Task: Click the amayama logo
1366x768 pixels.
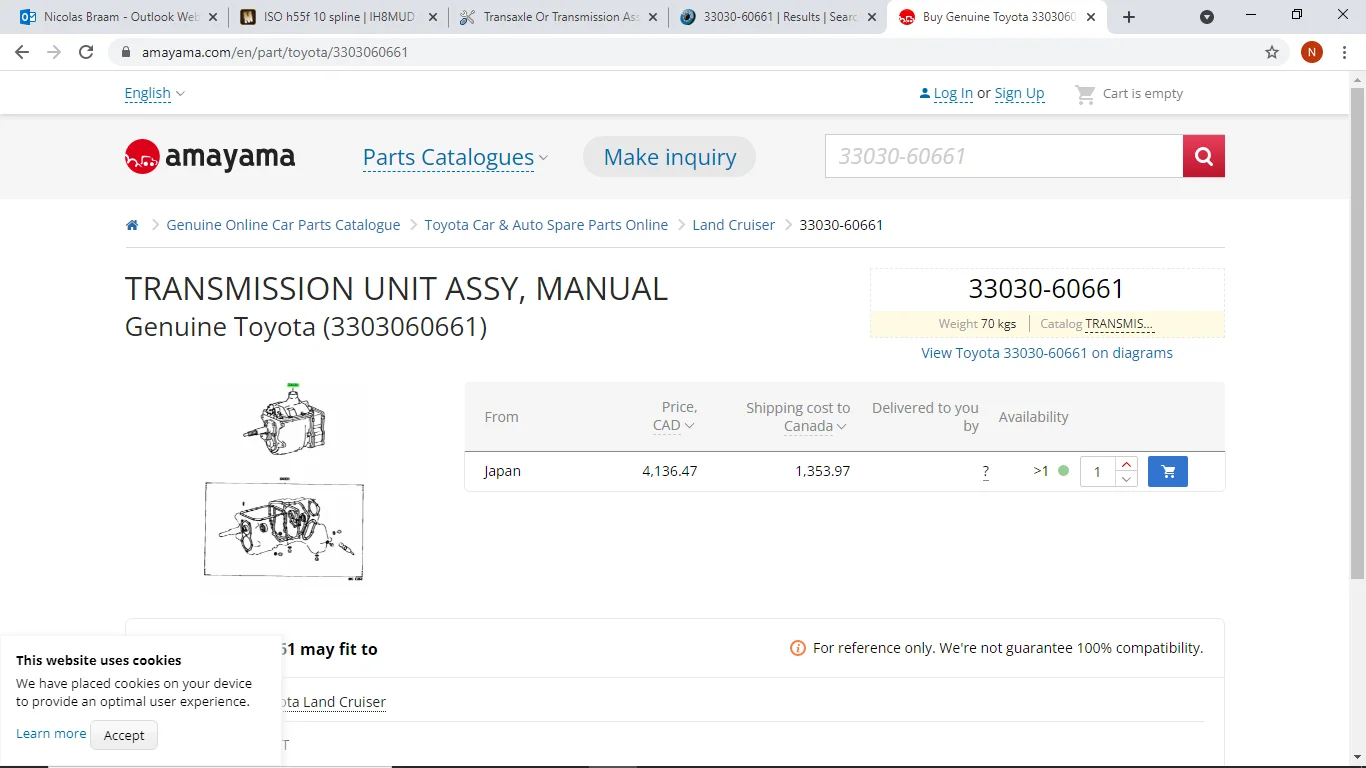Action: [210, 157]
